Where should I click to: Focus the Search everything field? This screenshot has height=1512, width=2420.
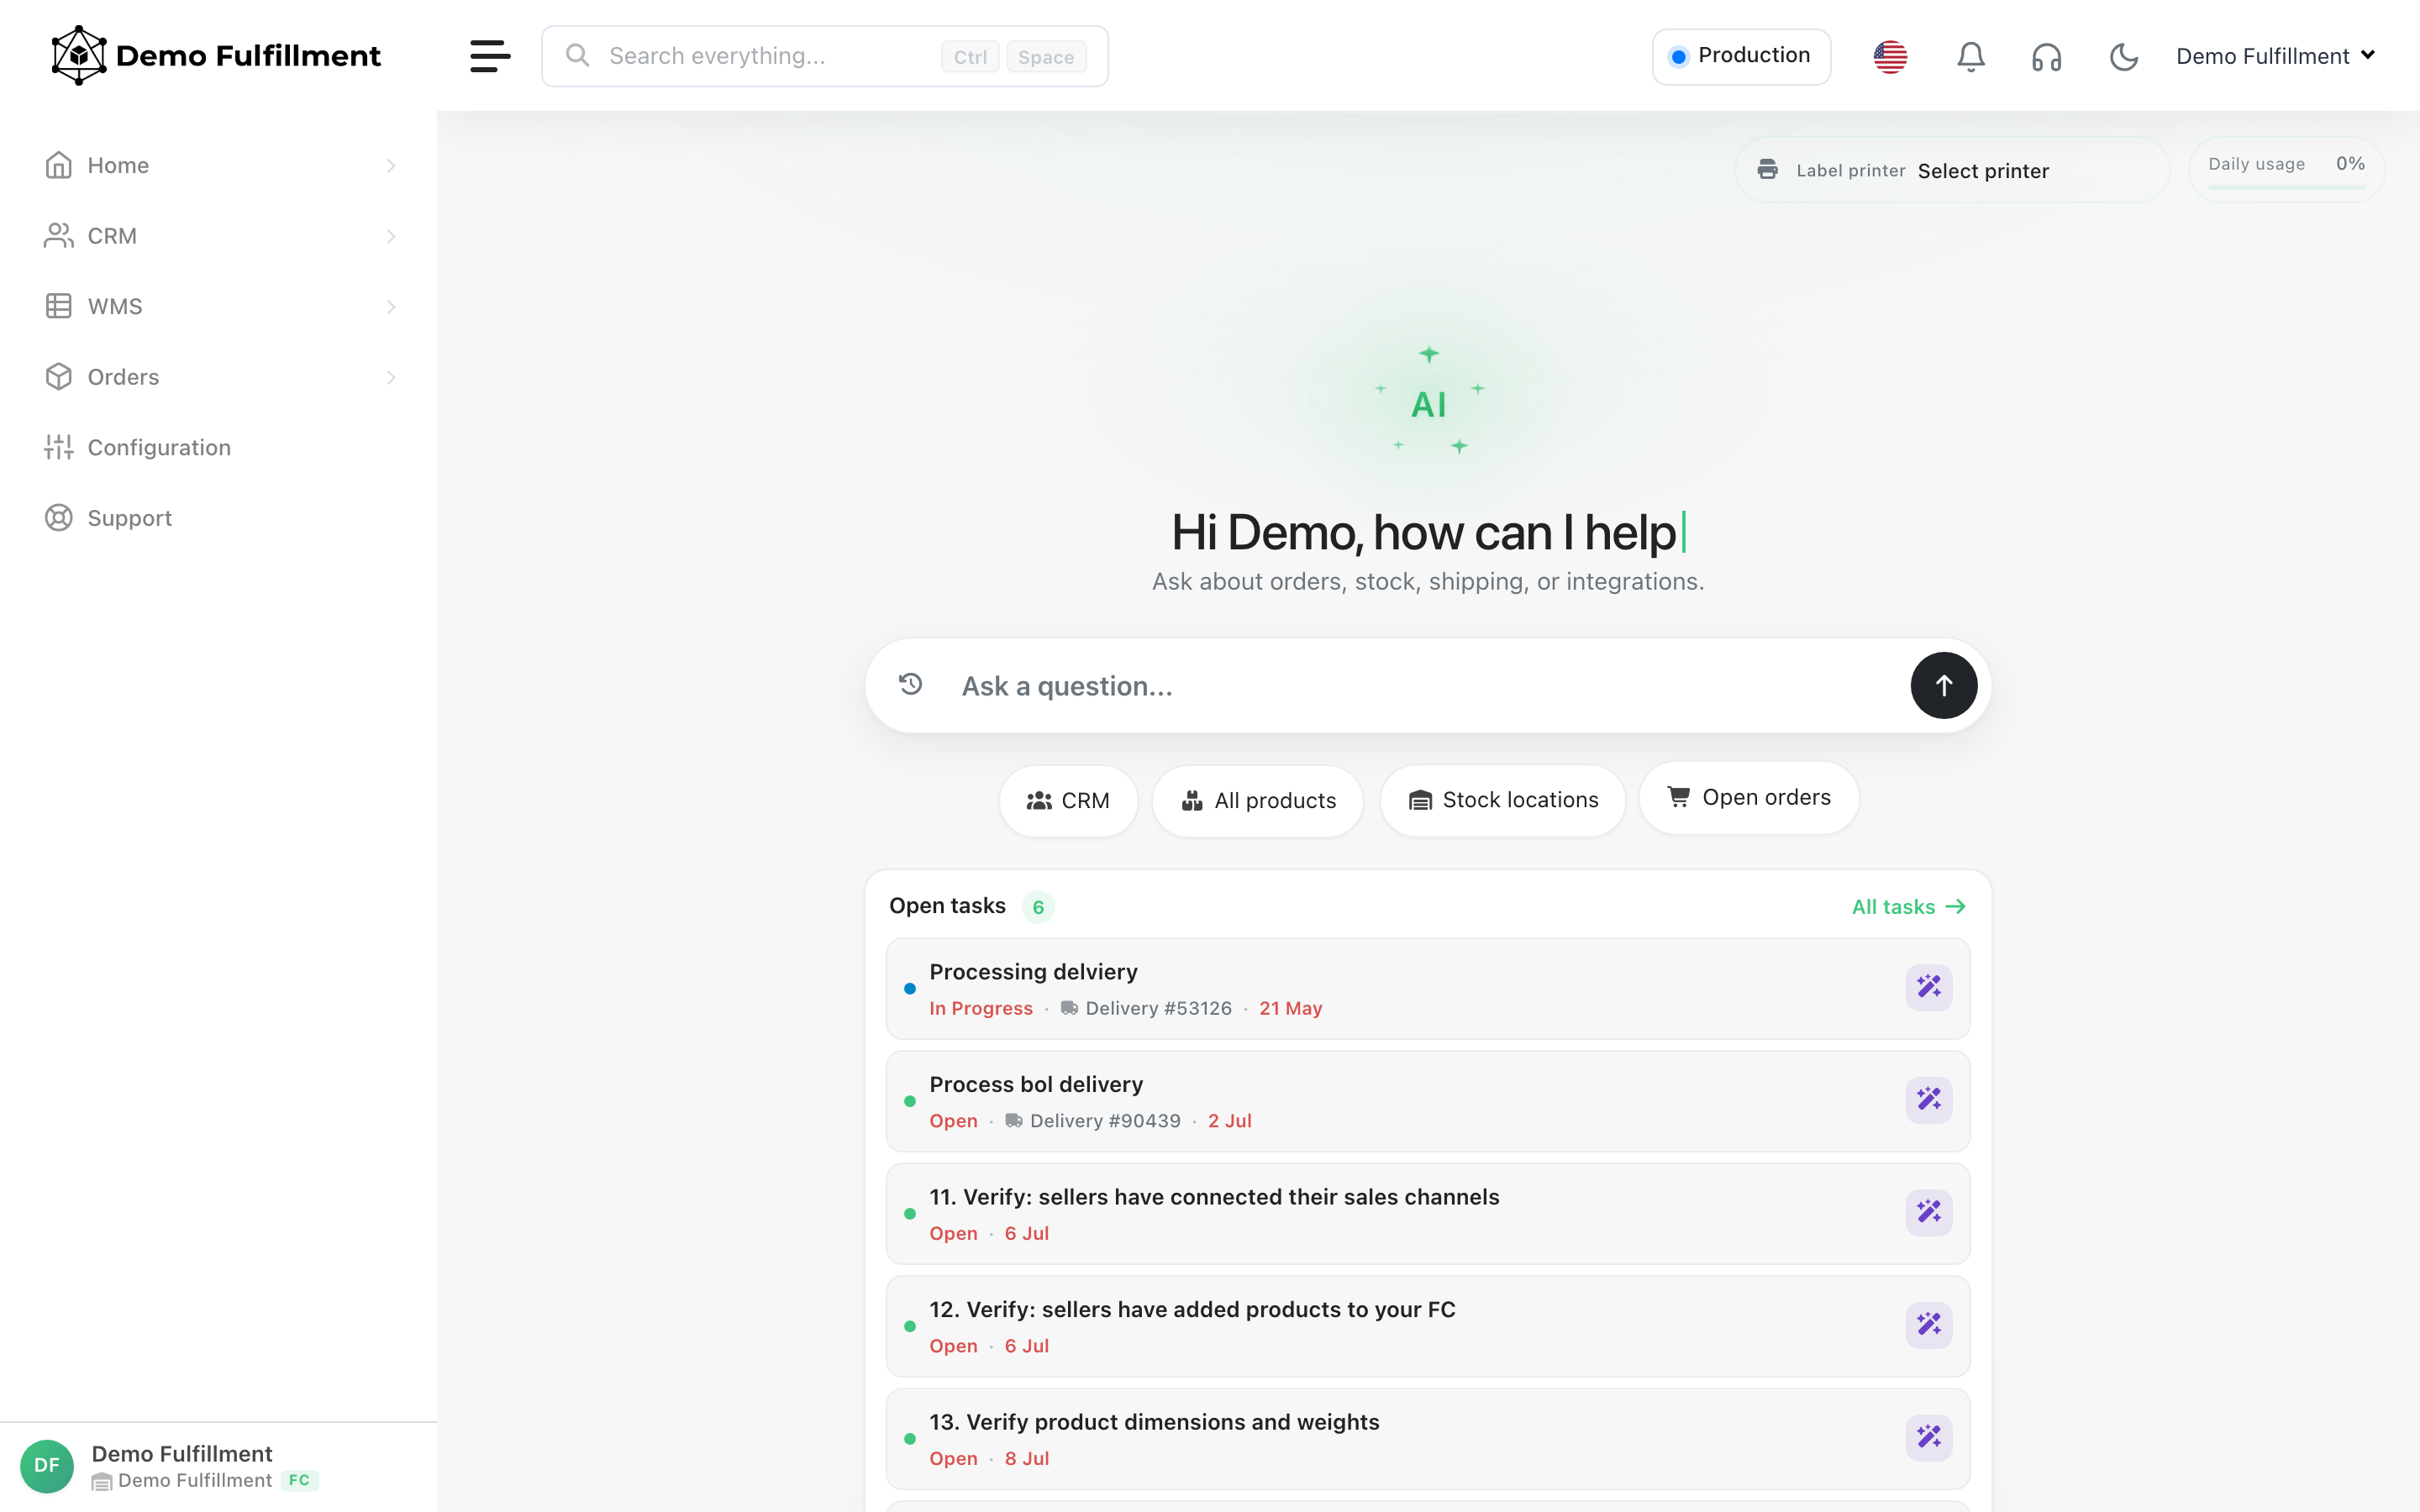coord(824,56)
